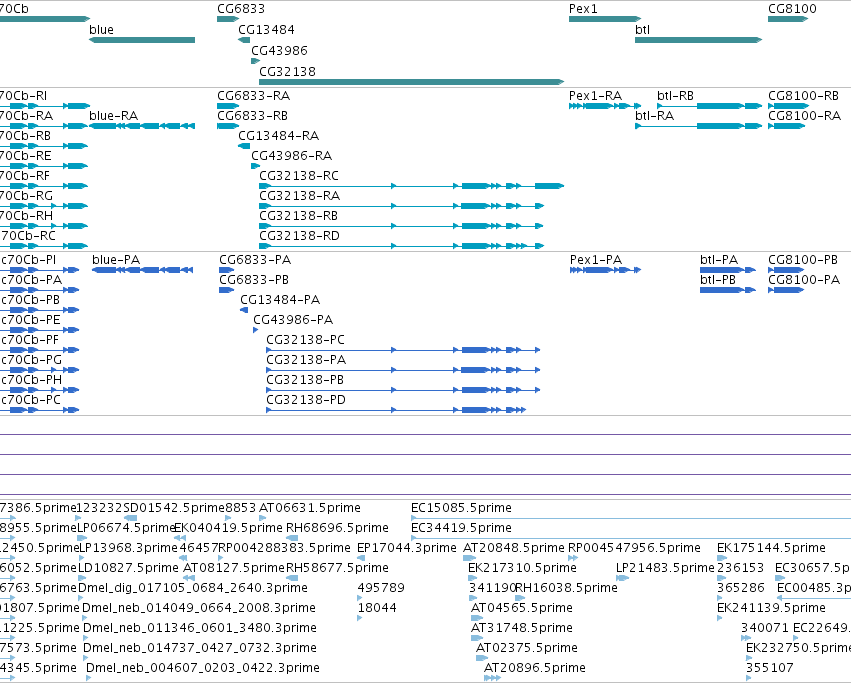
Task: Select protein CG6833-PB label
Action: pyautogui.click(x=254, y=280)
